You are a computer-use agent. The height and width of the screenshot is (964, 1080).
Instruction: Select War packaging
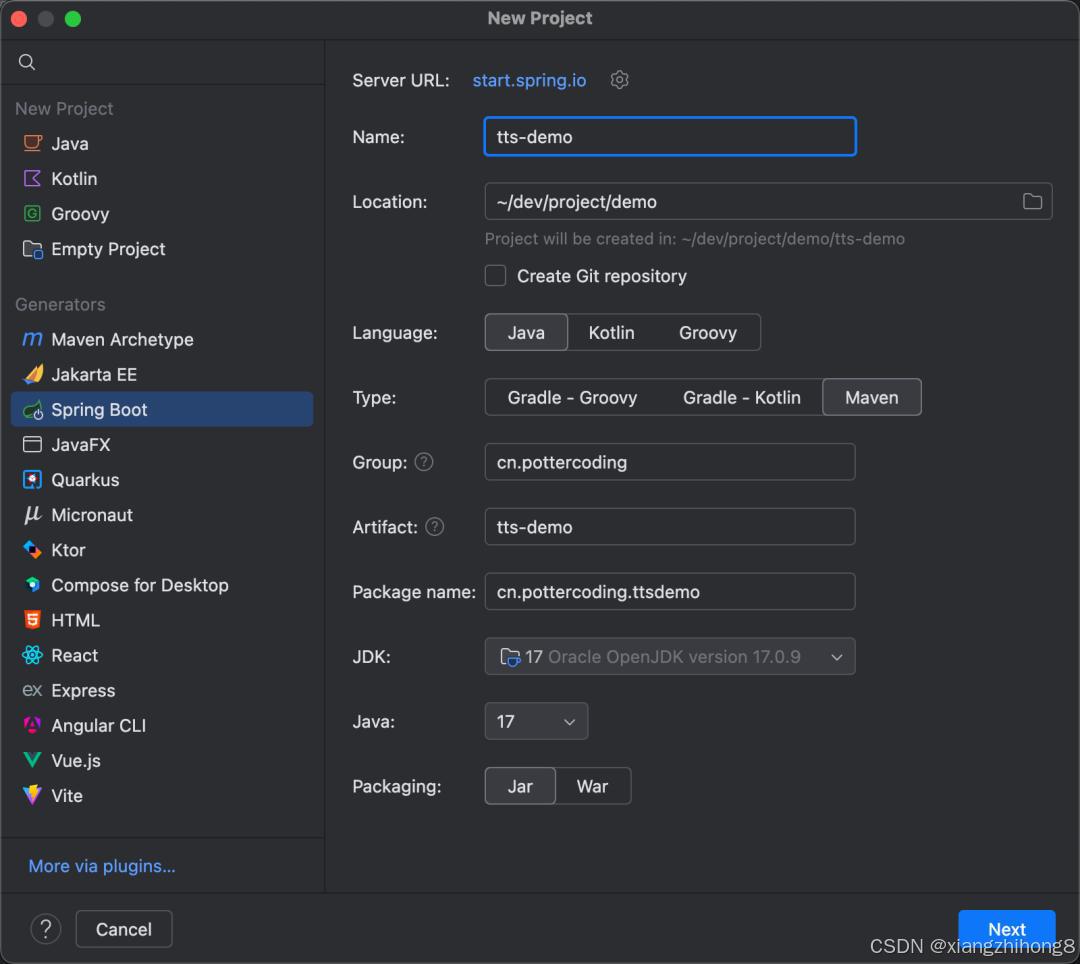(592, 786)
